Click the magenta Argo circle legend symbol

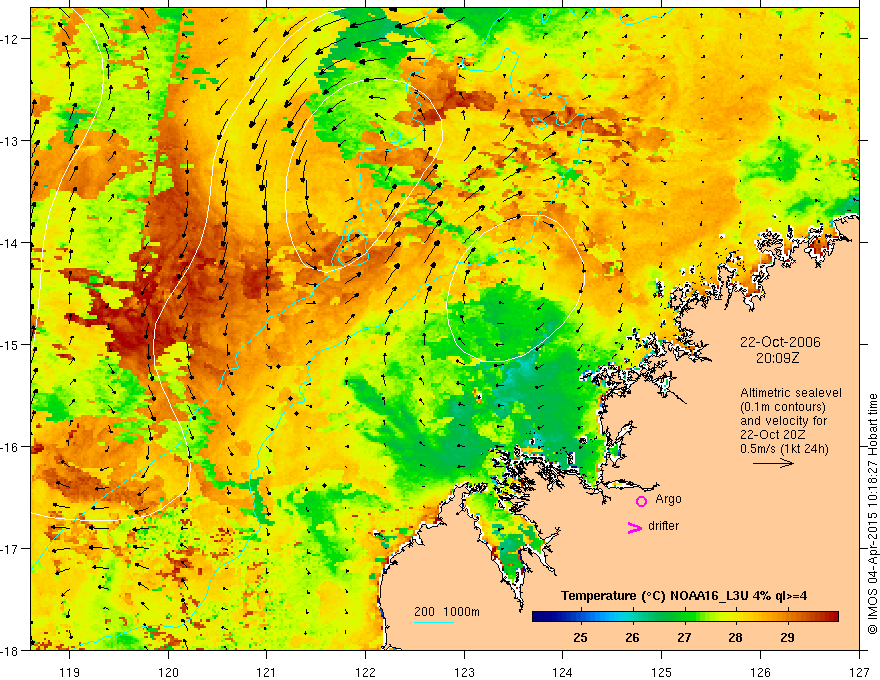pyautogui.click(x=641, y=501)
